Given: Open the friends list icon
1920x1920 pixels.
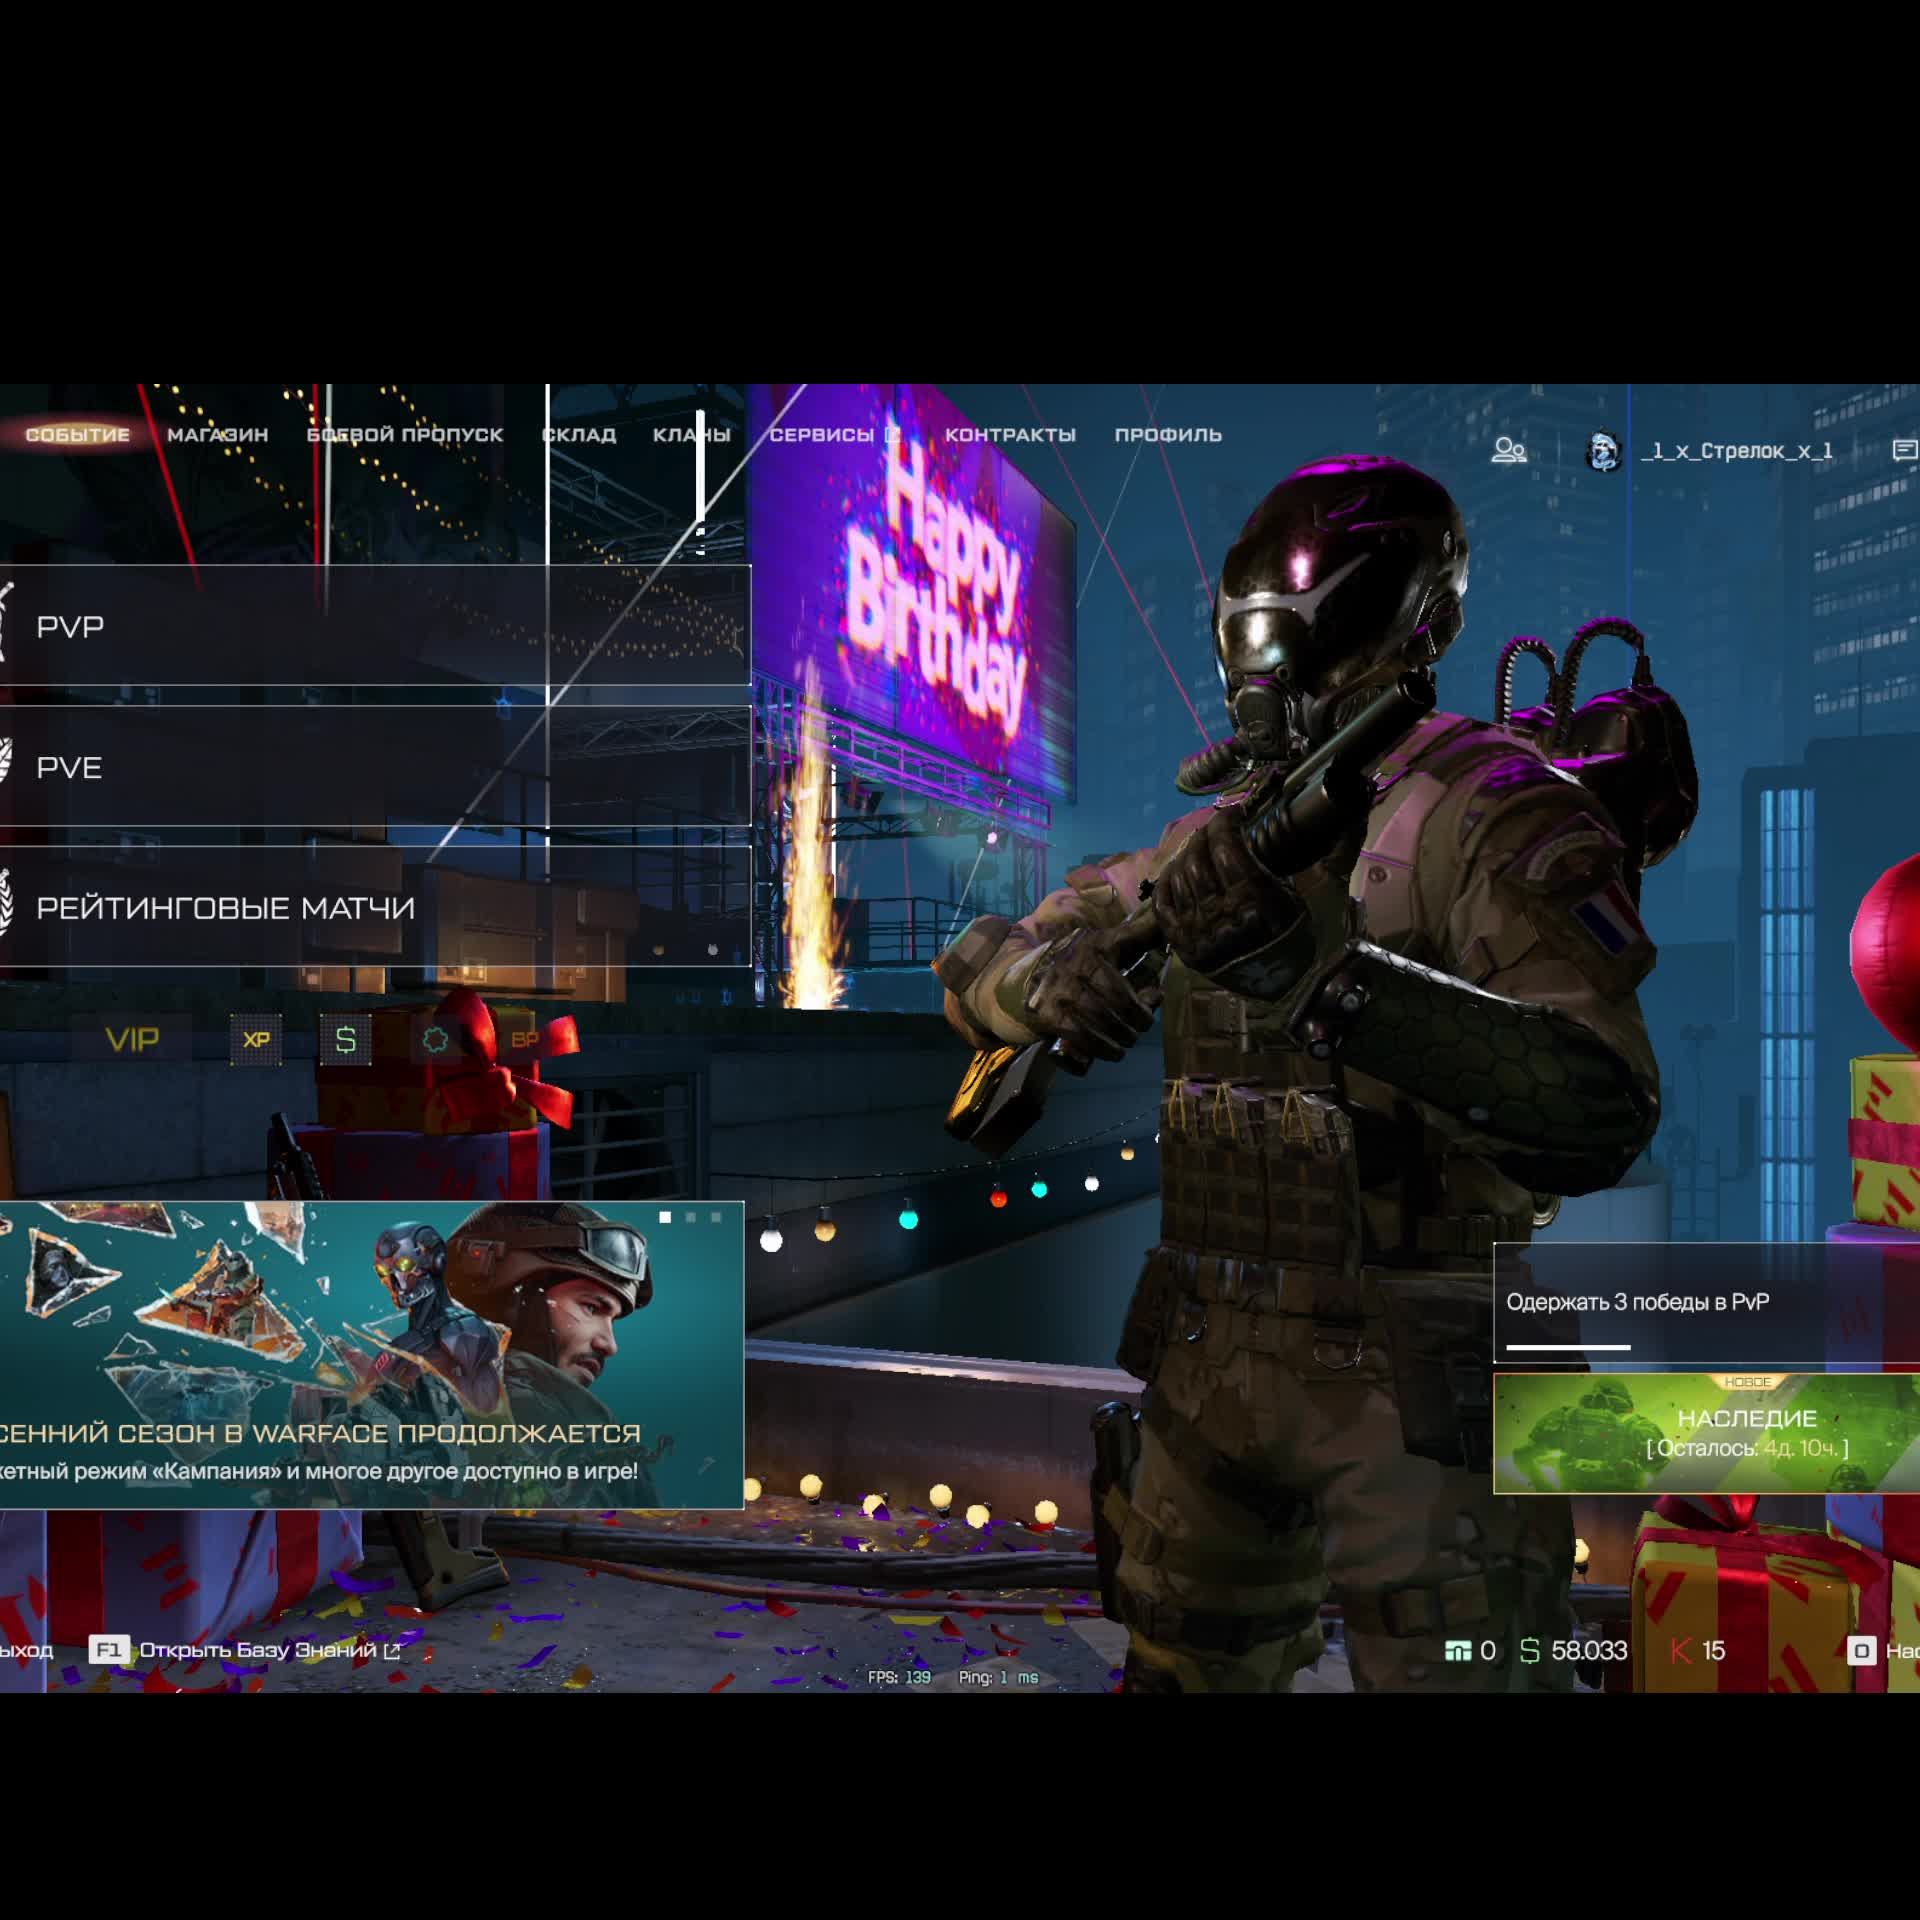Looking at the screenshot, I should click(1508, 451).
